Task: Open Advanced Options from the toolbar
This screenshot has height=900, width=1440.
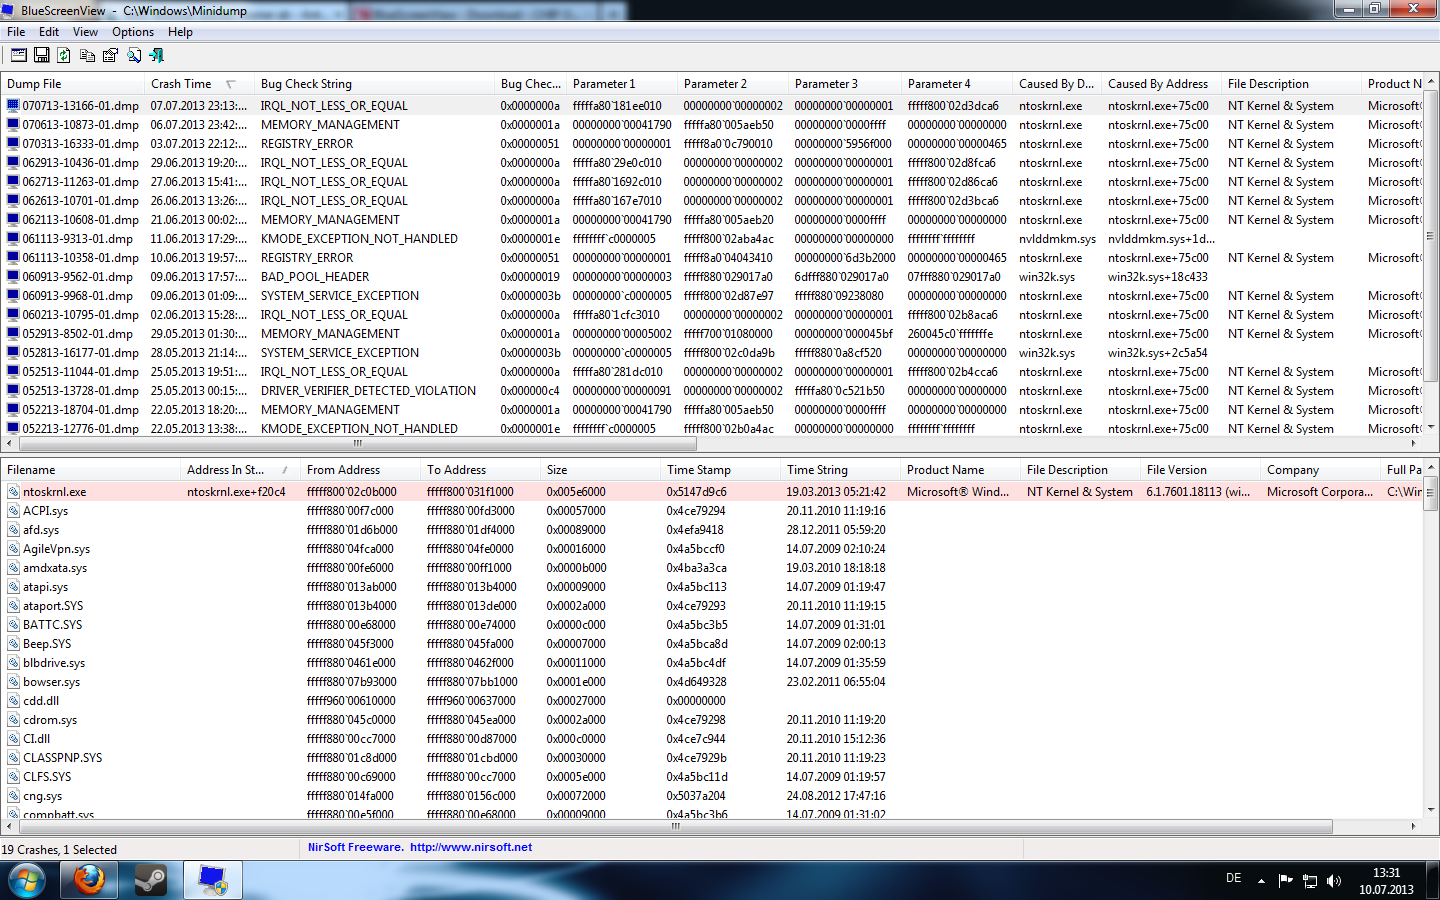Action: [x=19, y=55]
